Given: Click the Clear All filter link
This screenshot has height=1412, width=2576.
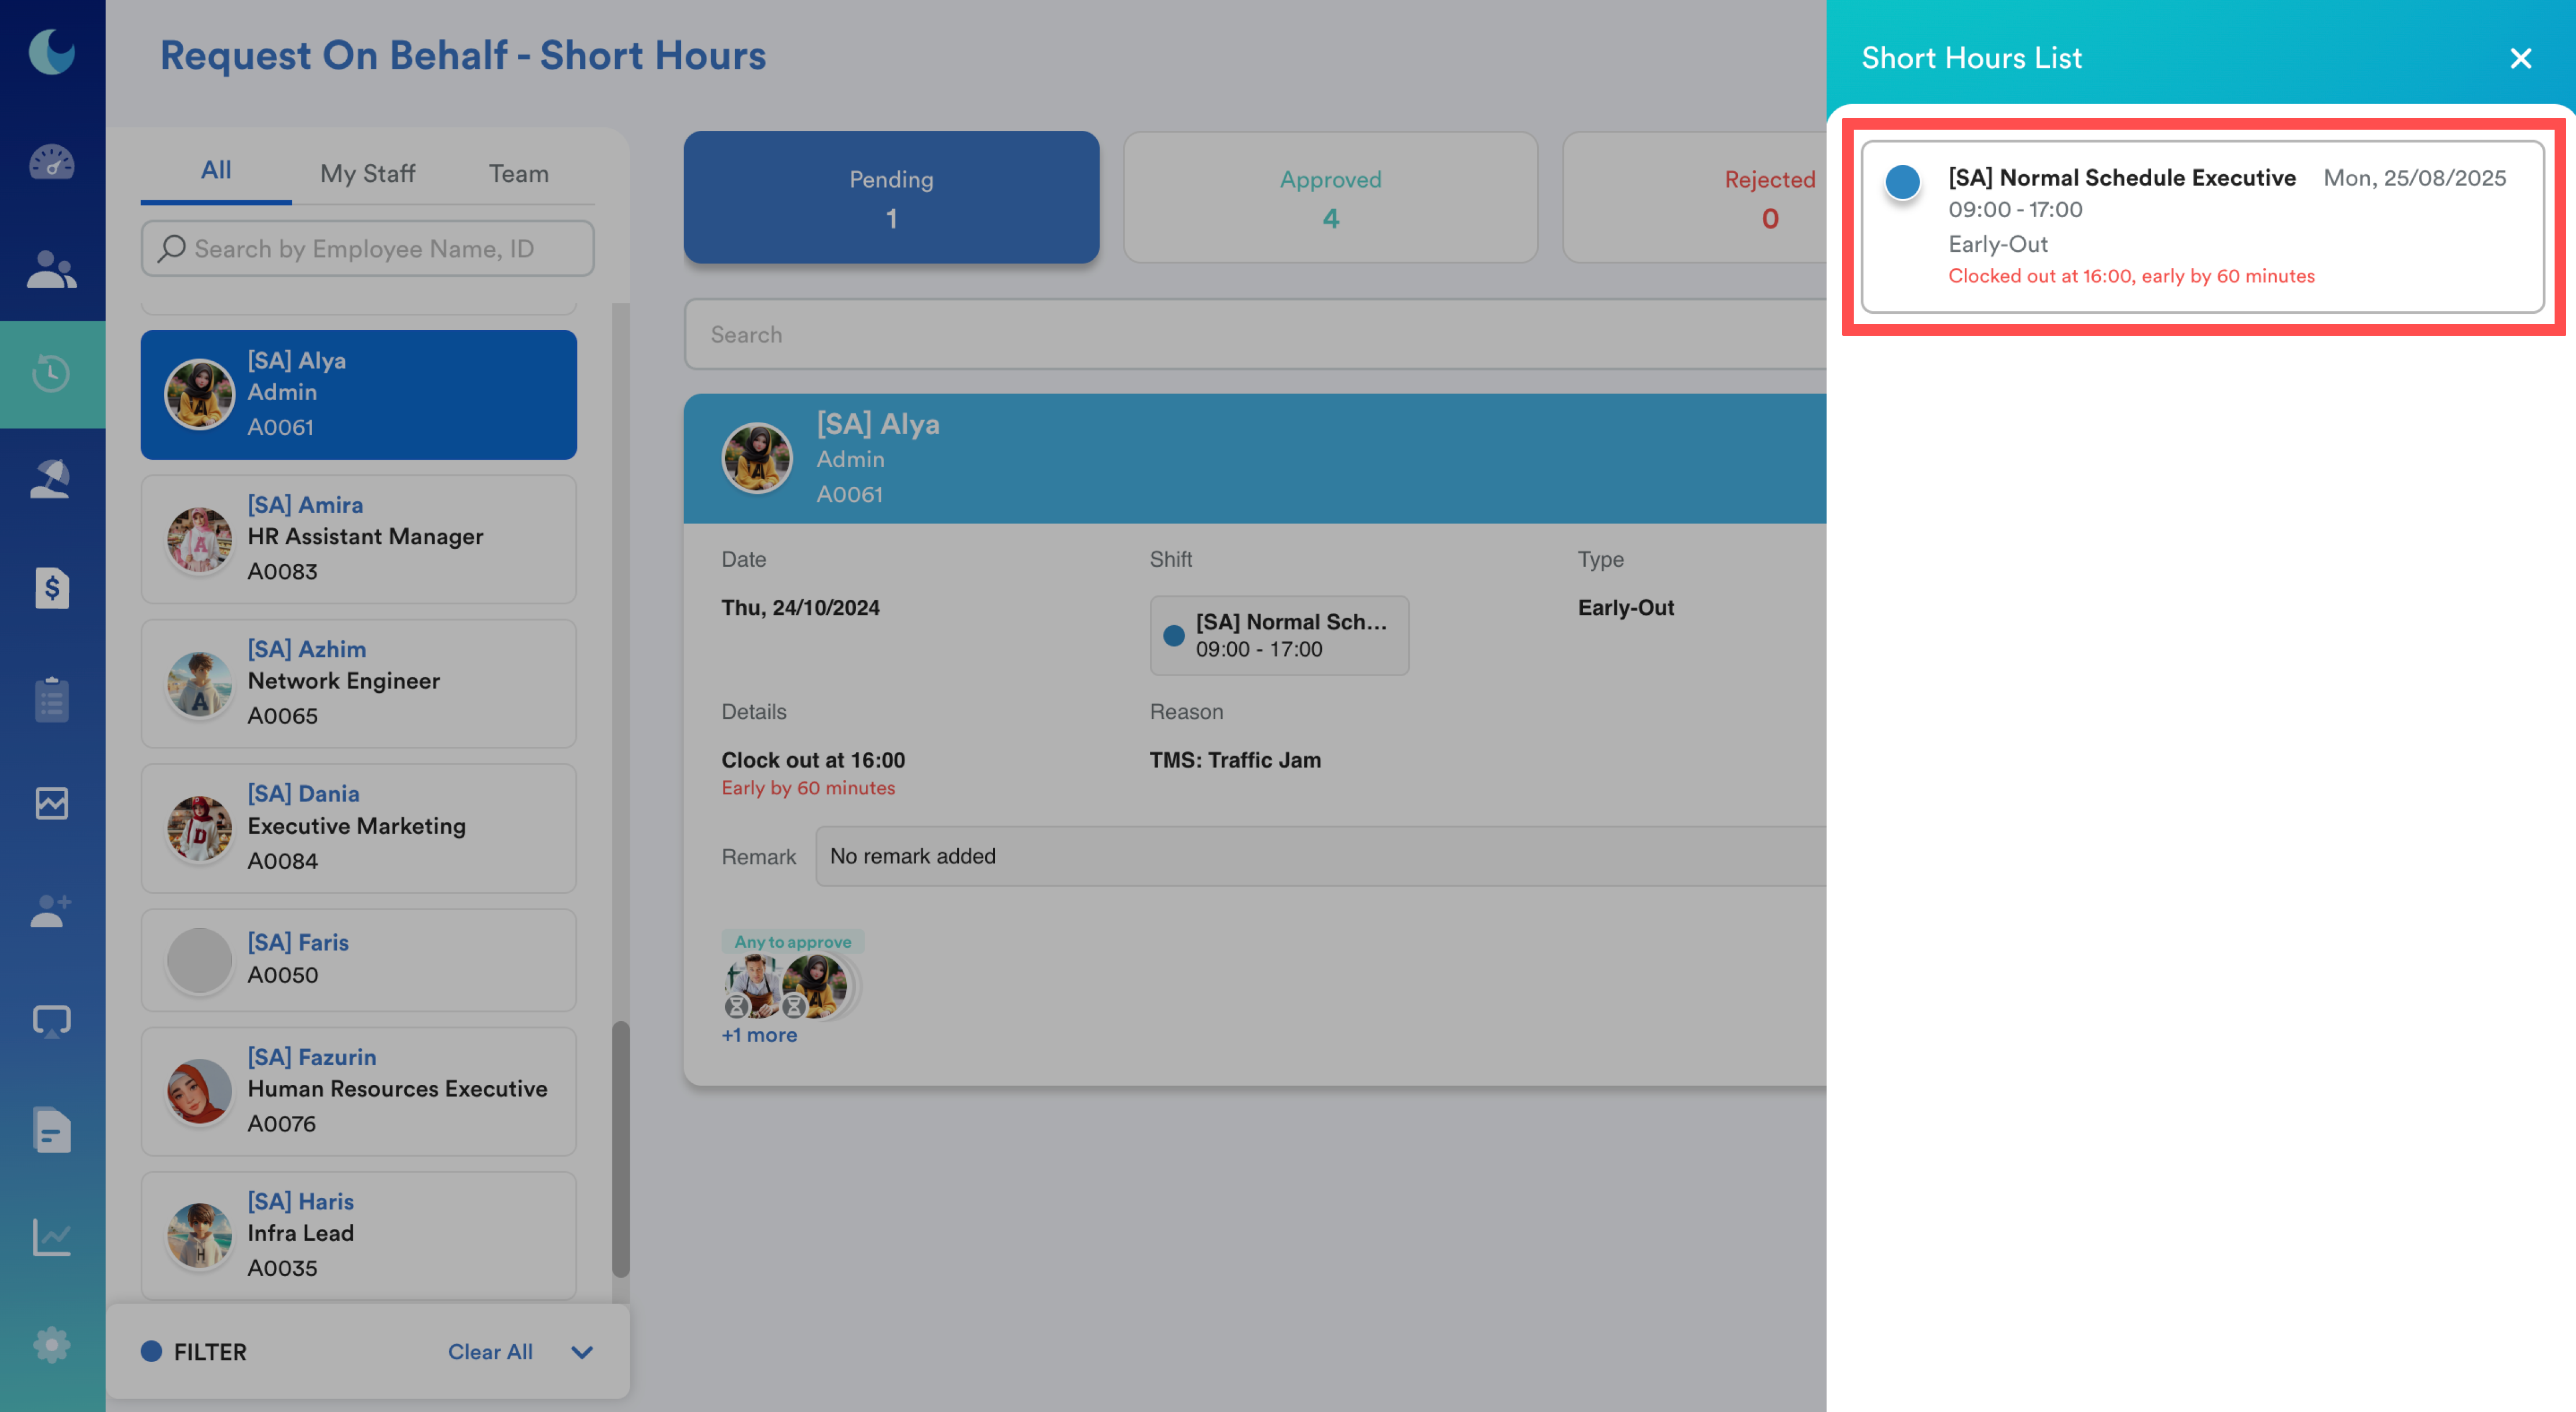Looking at the screenshot, I should (489, 1351).
